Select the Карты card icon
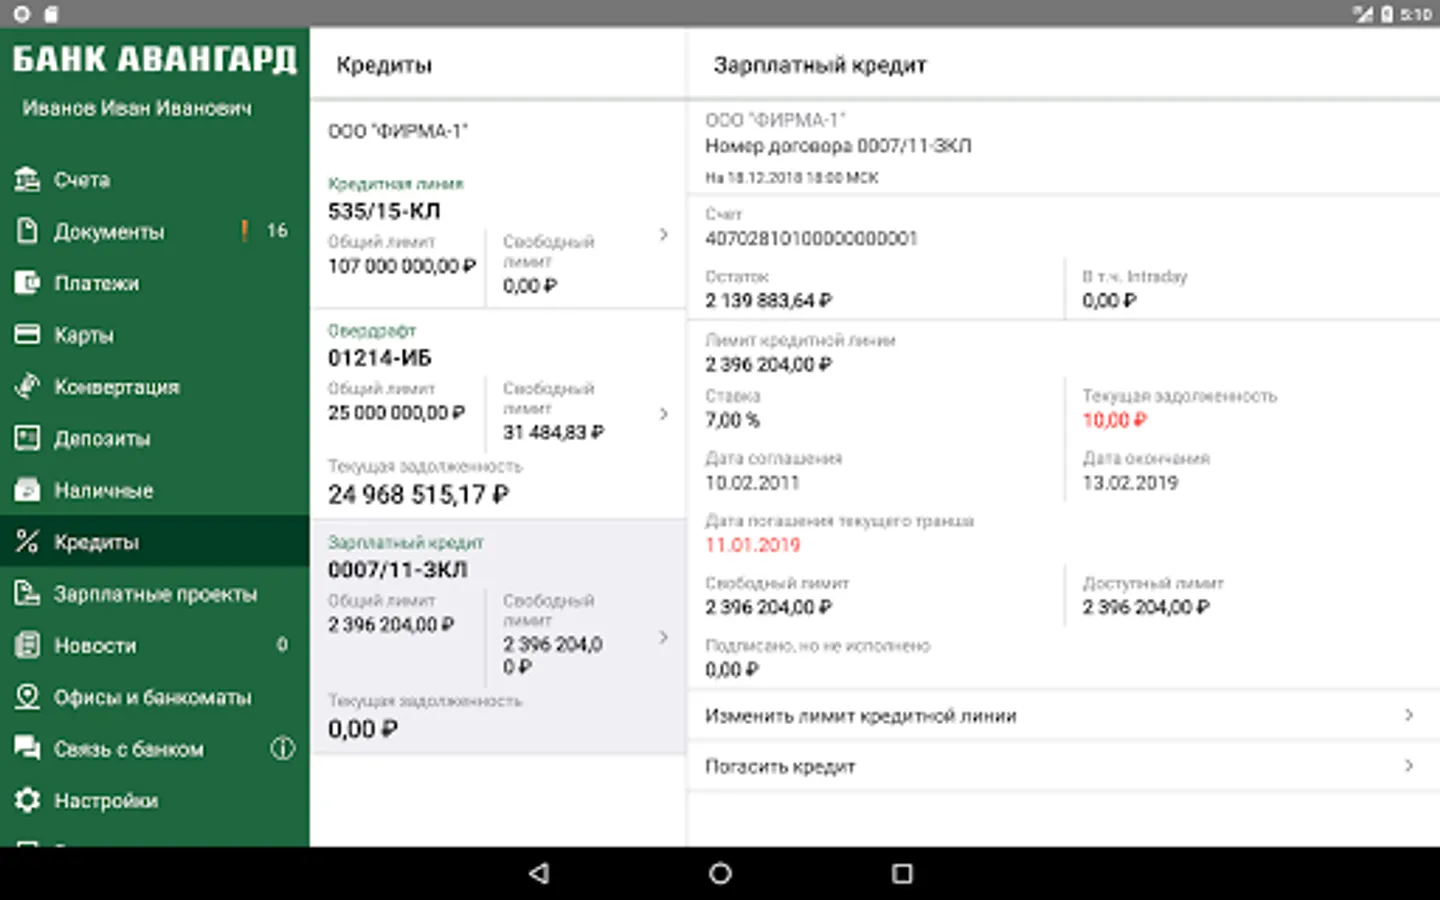The image size is (1440, 900). pos(27,335)
